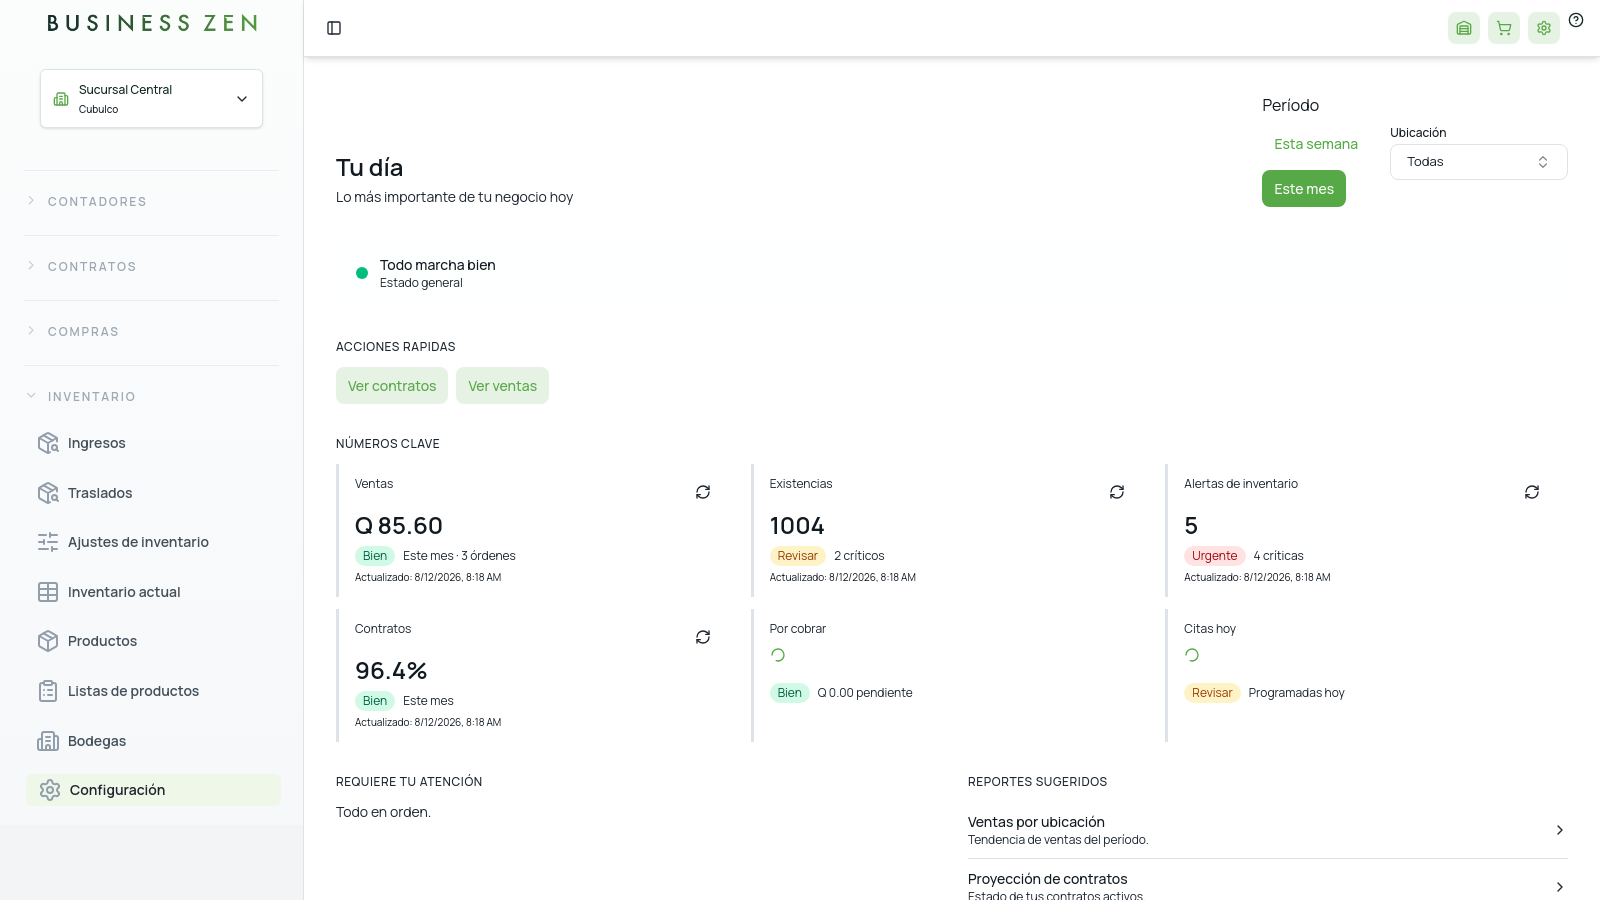
Task: Open the shopping cart icon
Action: [1504, 28]
